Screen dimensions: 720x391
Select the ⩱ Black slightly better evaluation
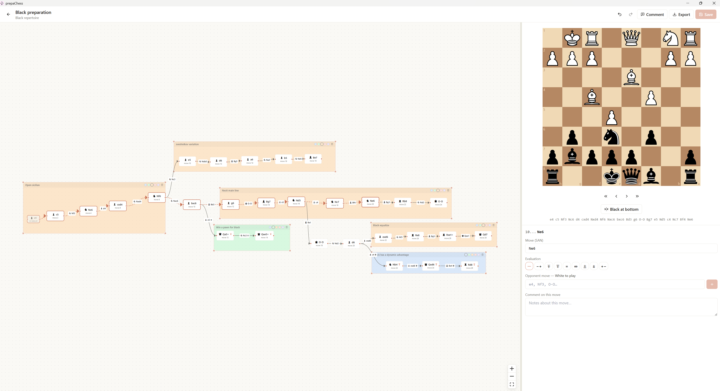pos(558,266)
